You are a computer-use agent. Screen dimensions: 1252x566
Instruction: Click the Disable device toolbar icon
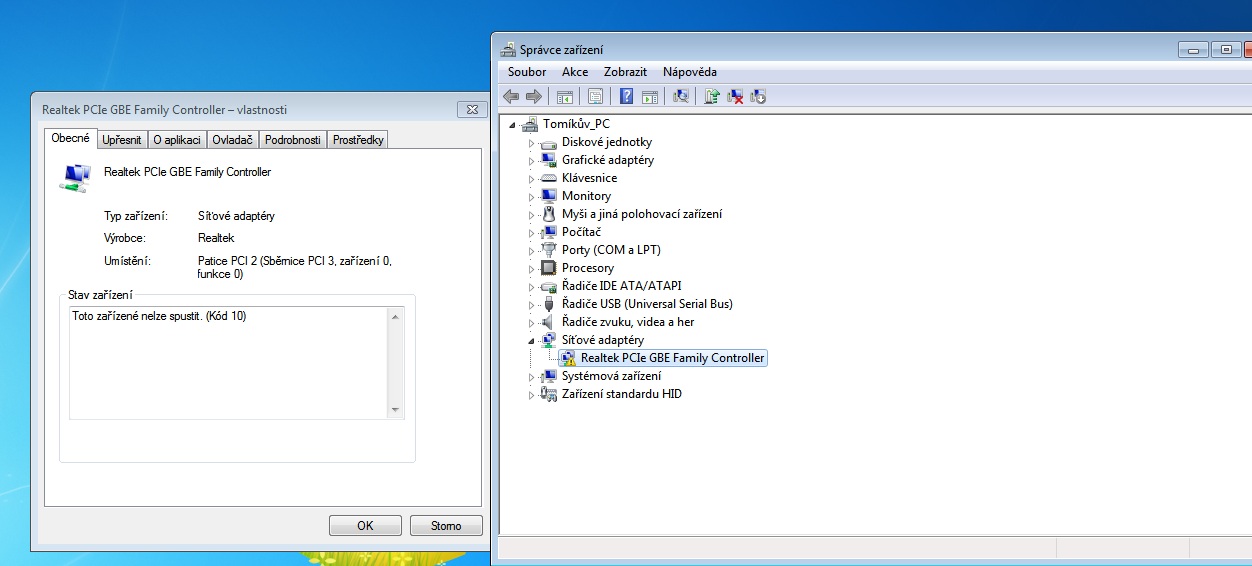point(758,96)
